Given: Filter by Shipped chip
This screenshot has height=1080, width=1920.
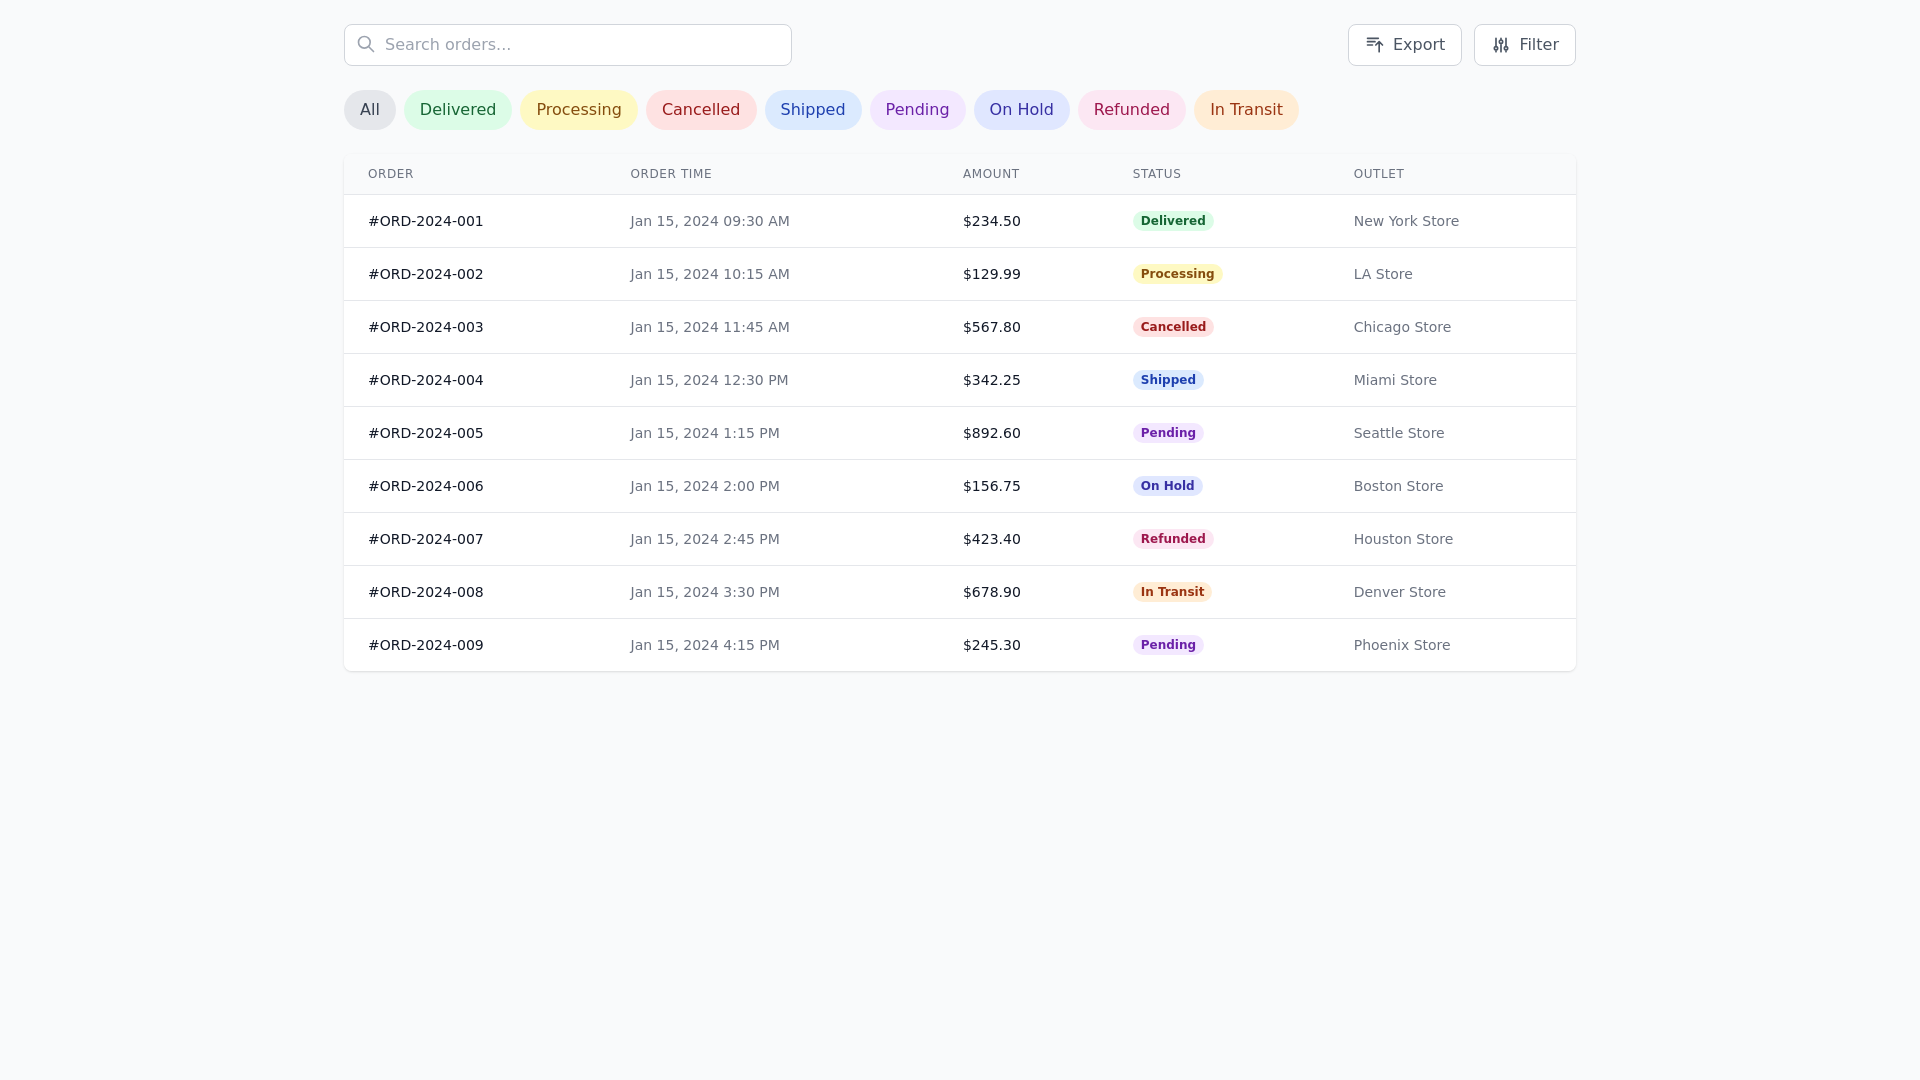Looking at the screenshot, I should click(x=813, y=110).
